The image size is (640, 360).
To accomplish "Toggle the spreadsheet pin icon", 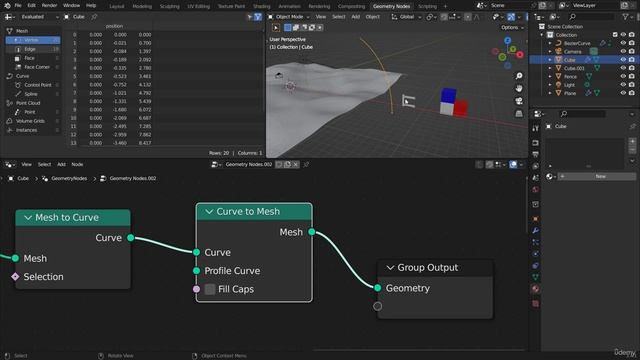I will pos(94,17).
